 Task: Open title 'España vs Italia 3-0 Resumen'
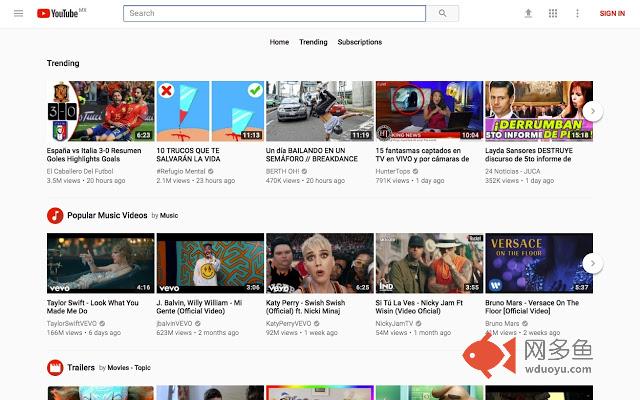coord(94,155)
